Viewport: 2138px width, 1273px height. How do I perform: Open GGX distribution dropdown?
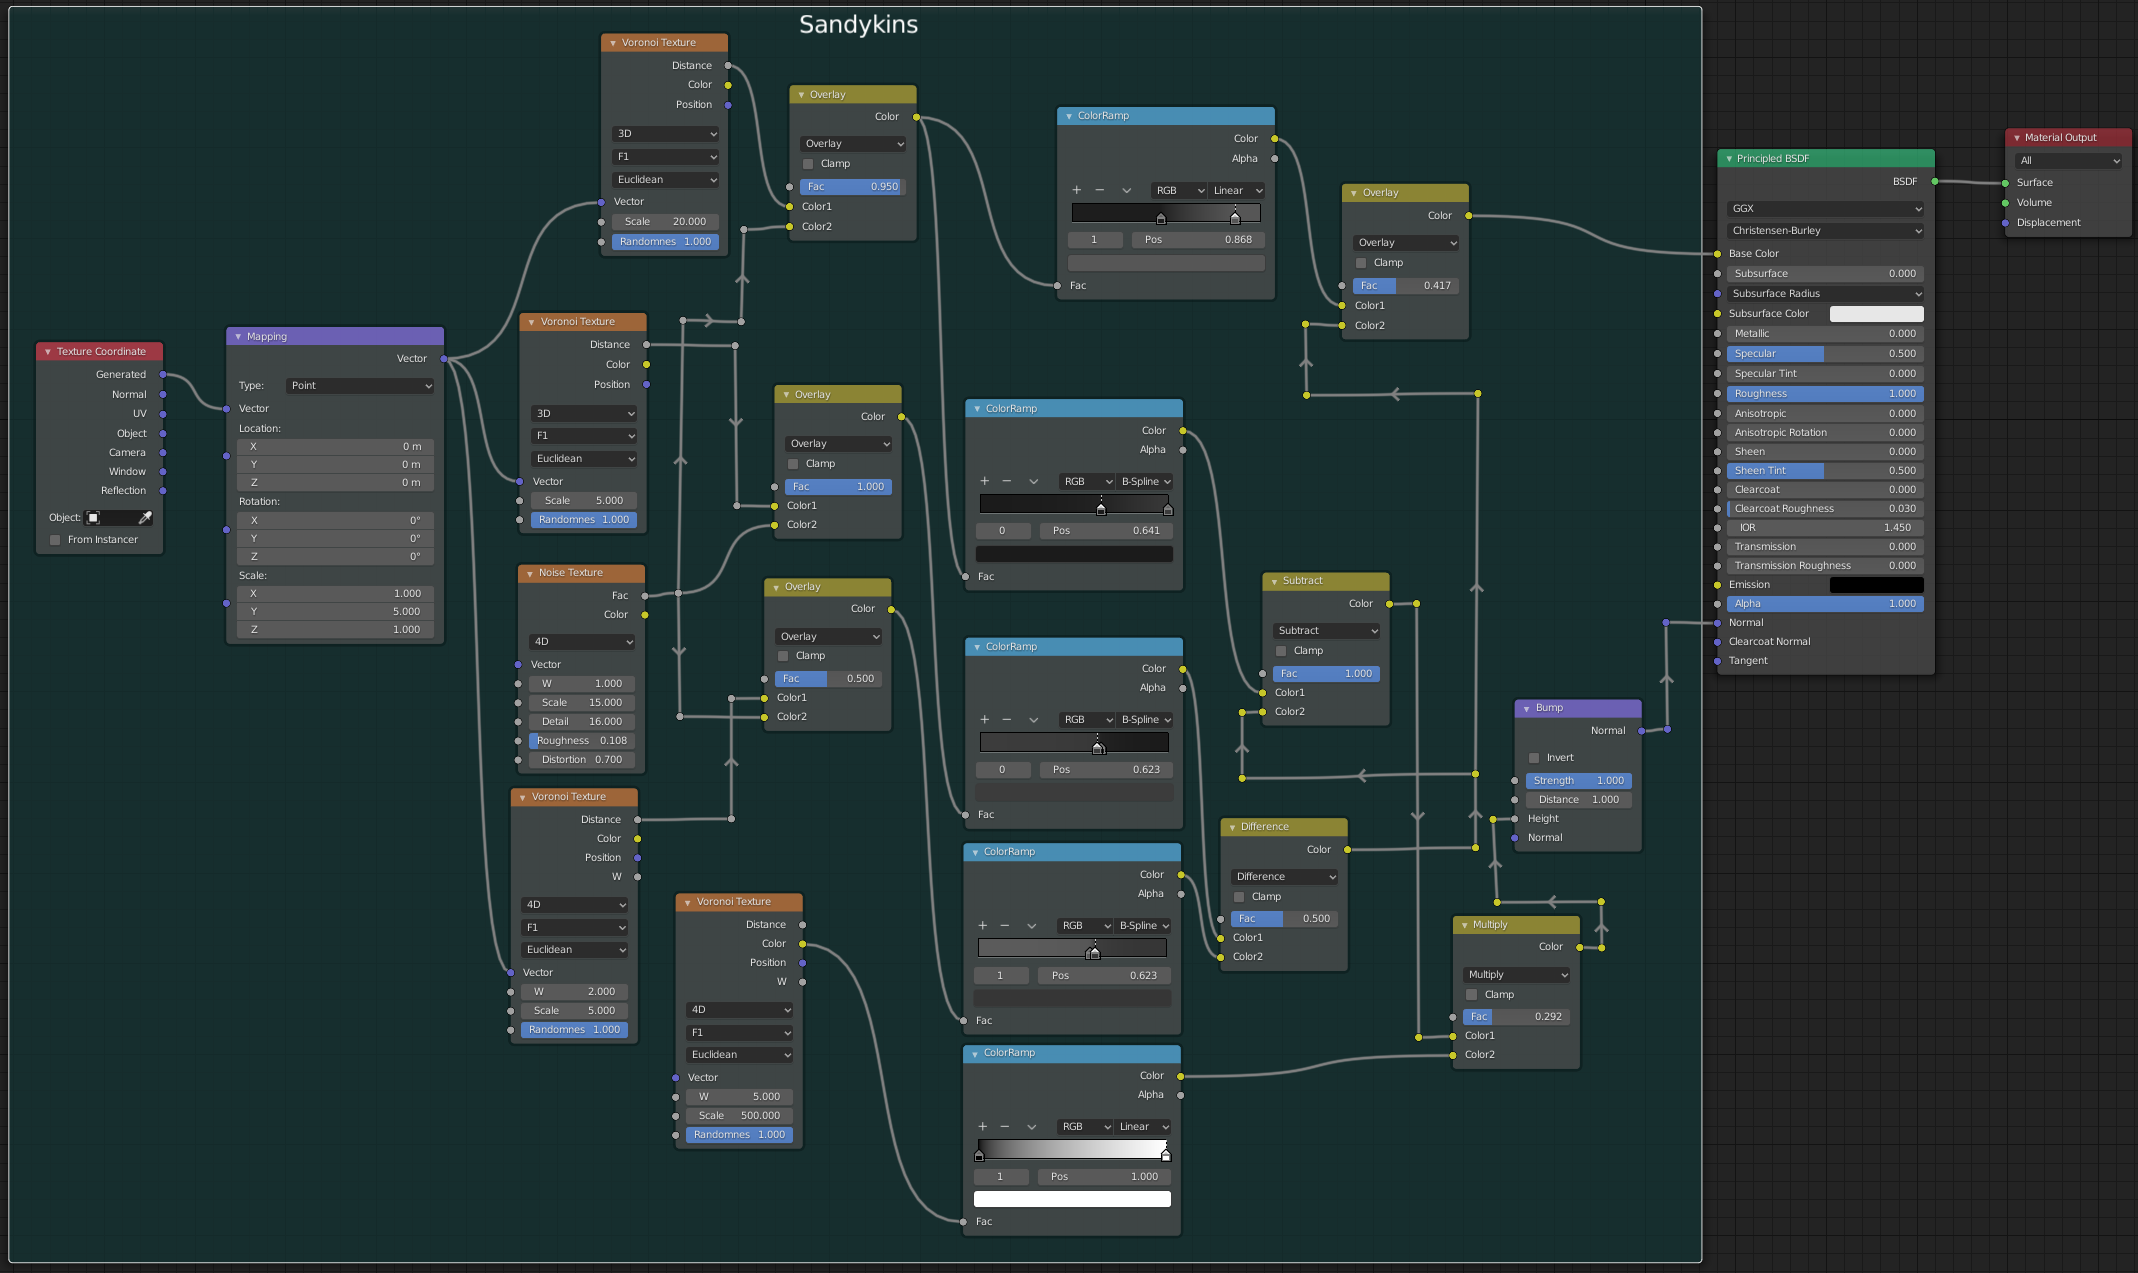[x=1825, y=208]
